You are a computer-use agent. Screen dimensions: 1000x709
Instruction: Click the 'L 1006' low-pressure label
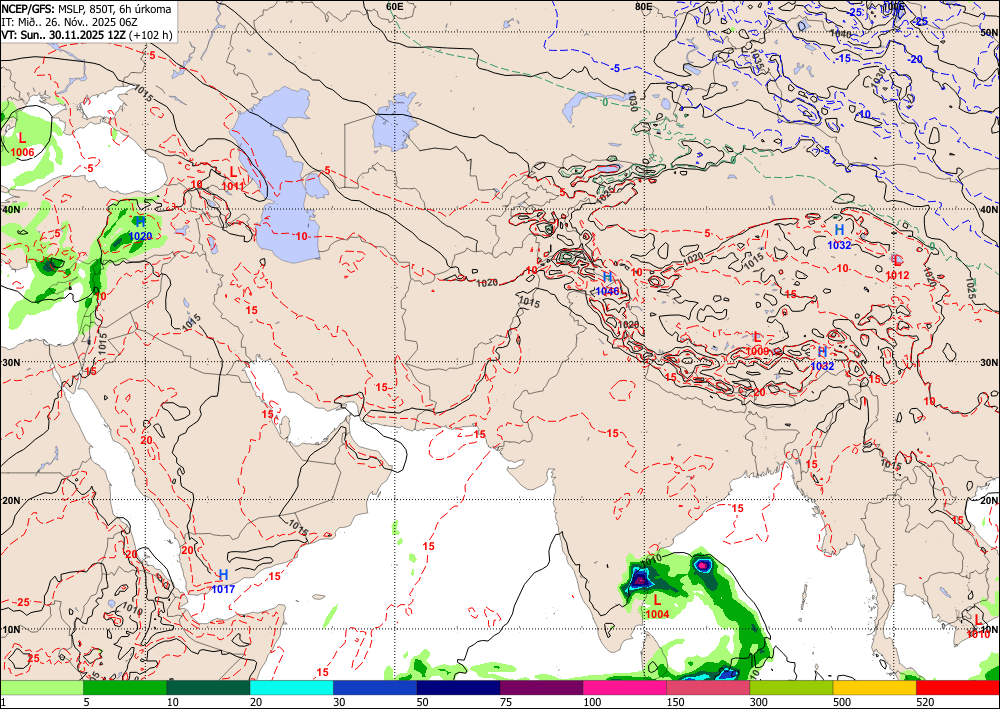22,145
